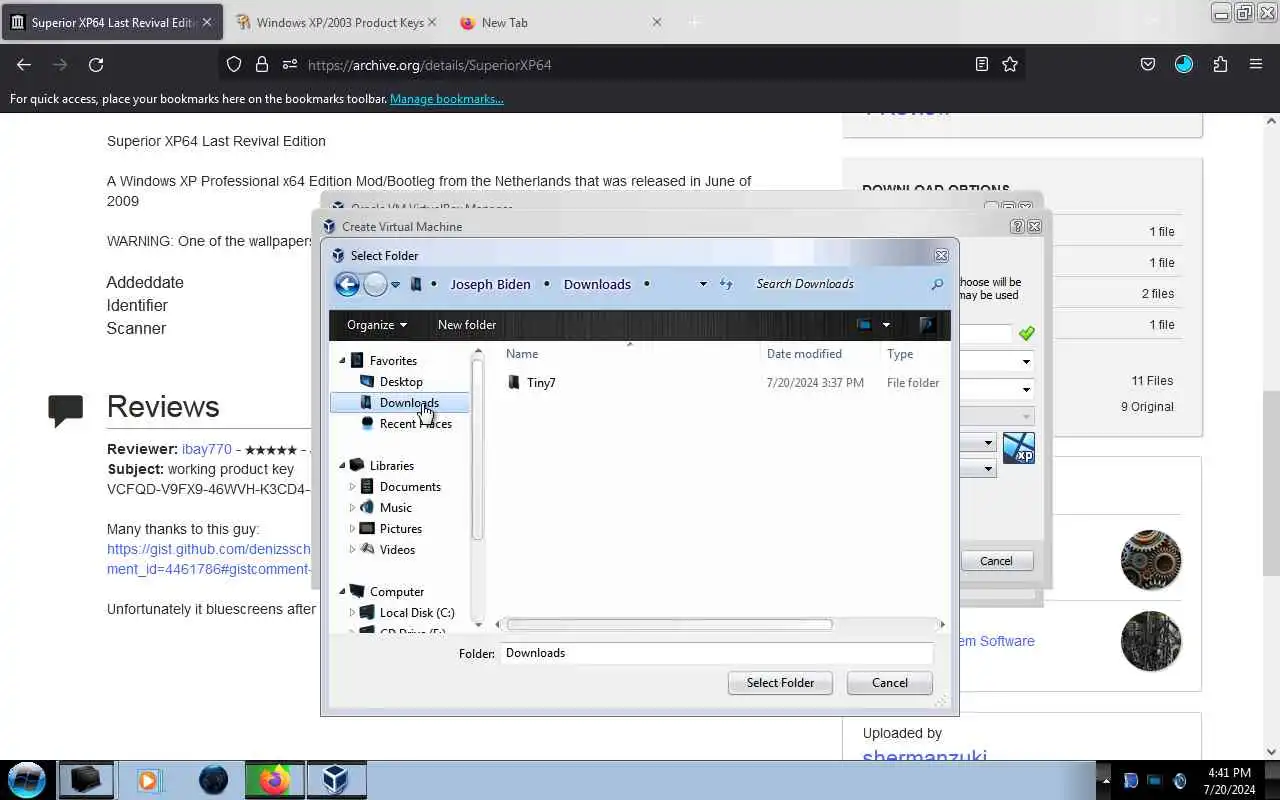Click the Folder name input field
Viewport: 1280px width, 800px height.
point(716,653)
